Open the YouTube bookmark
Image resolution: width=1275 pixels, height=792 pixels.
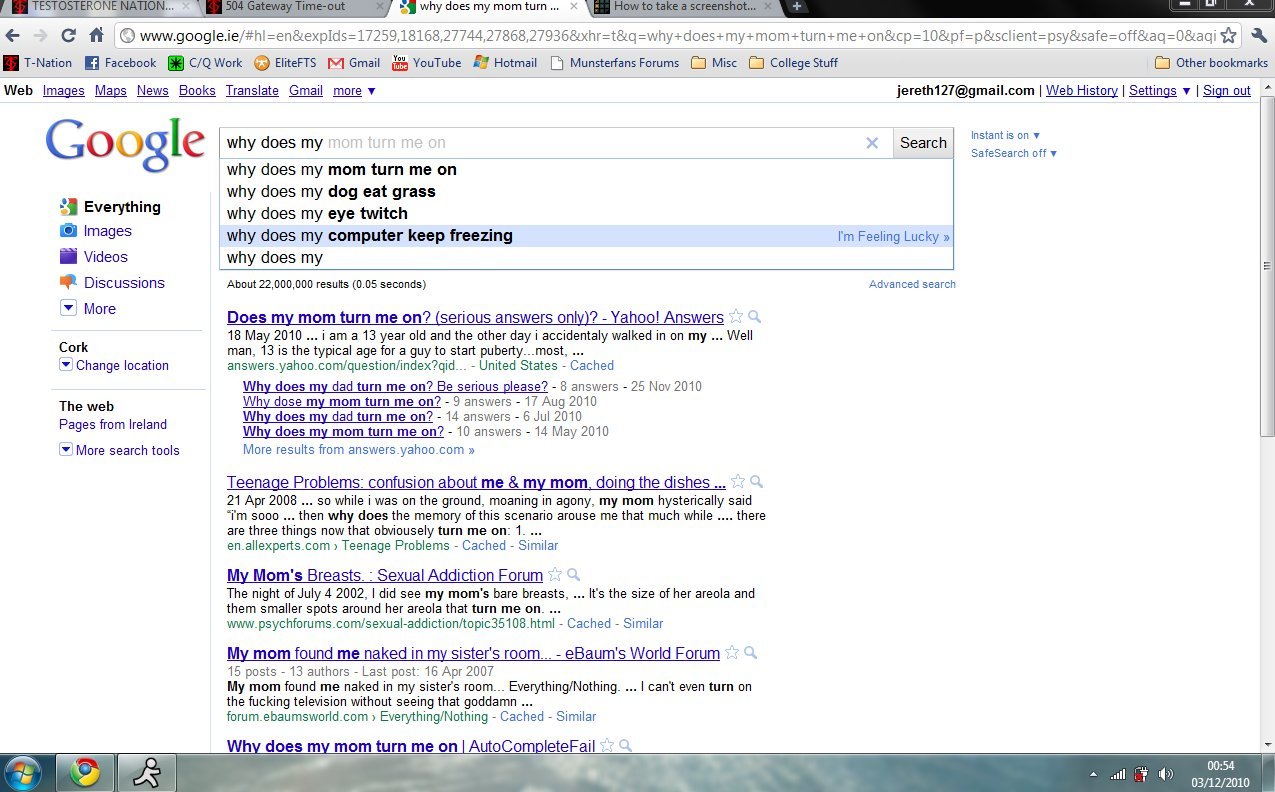[427, 62]
